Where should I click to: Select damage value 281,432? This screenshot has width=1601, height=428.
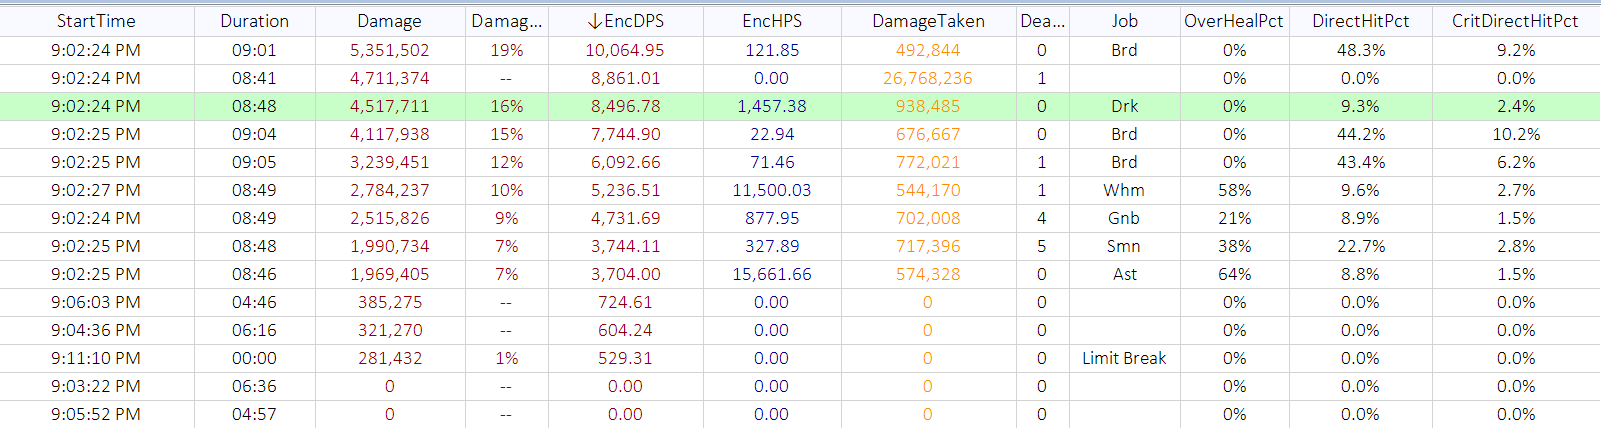click(x=389, y=358)
